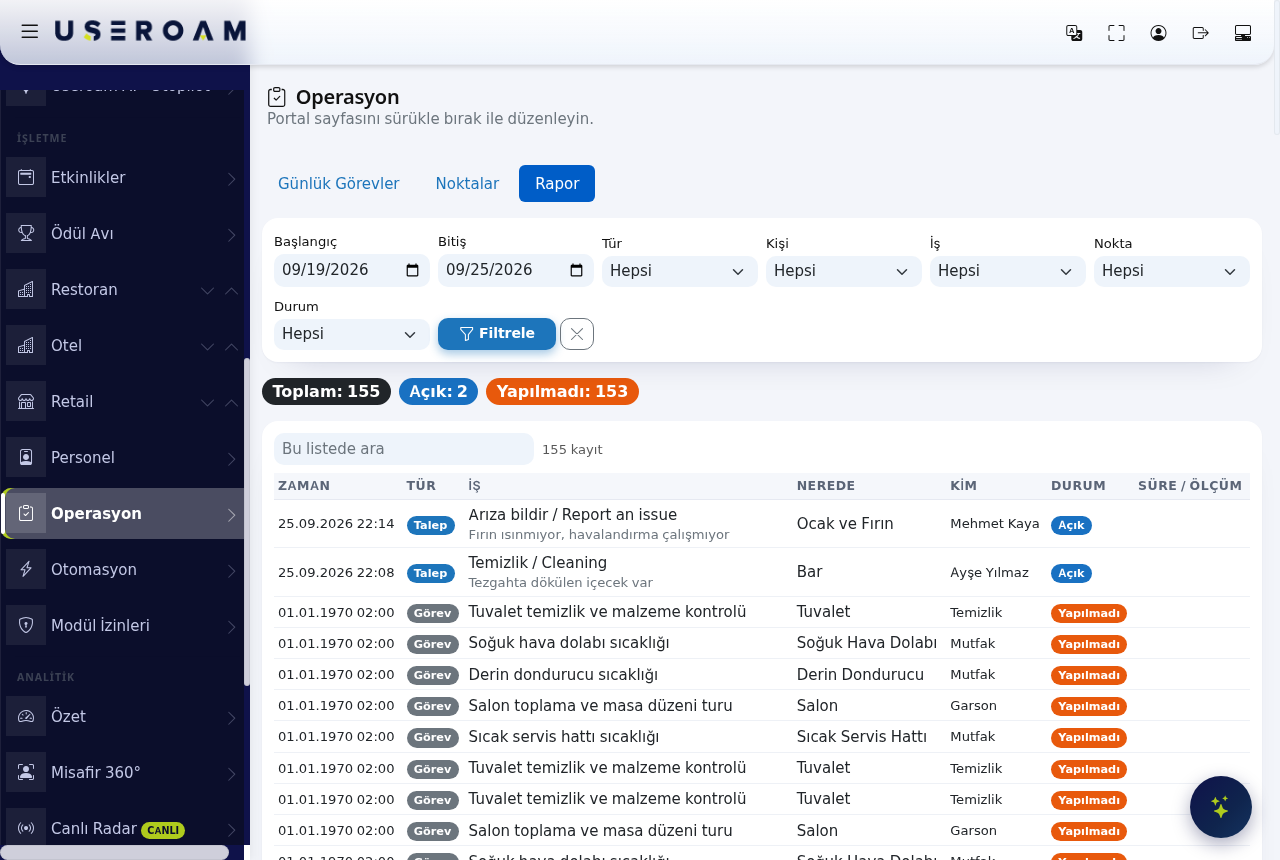This screenshot has height=860, width=1280.
Task: Click the Bitiş date field
Action: (516, 270)
